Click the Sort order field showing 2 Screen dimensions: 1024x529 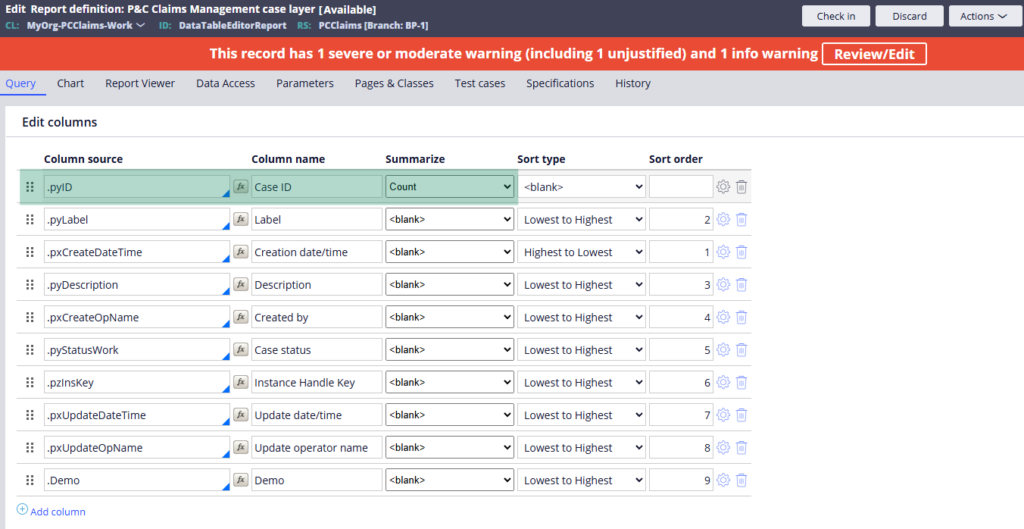681,219
